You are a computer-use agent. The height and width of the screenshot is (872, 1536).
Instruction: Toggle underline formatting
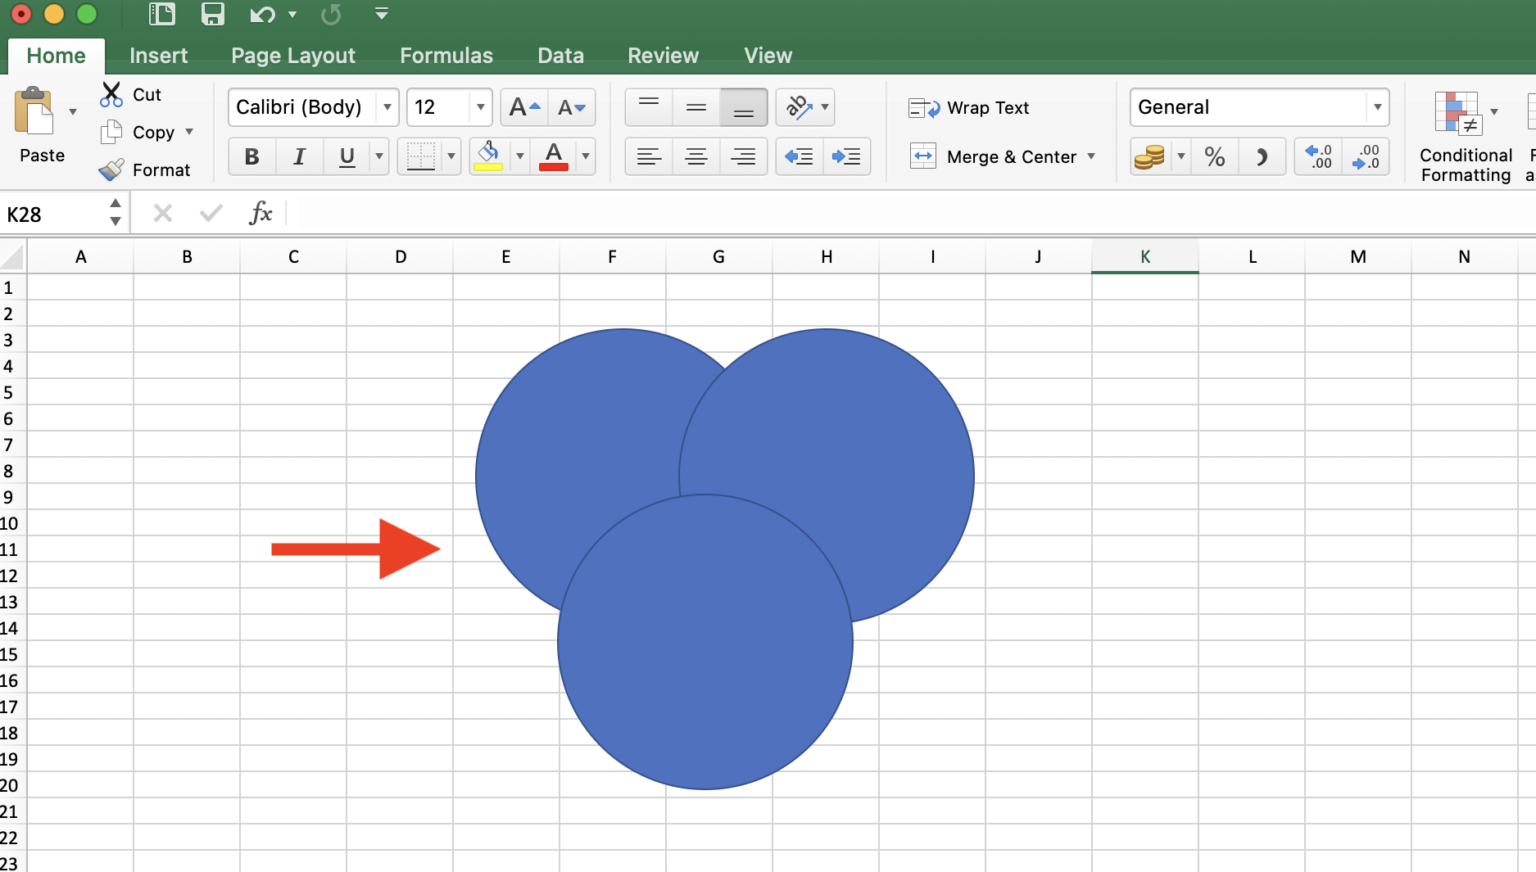point(344,156)
